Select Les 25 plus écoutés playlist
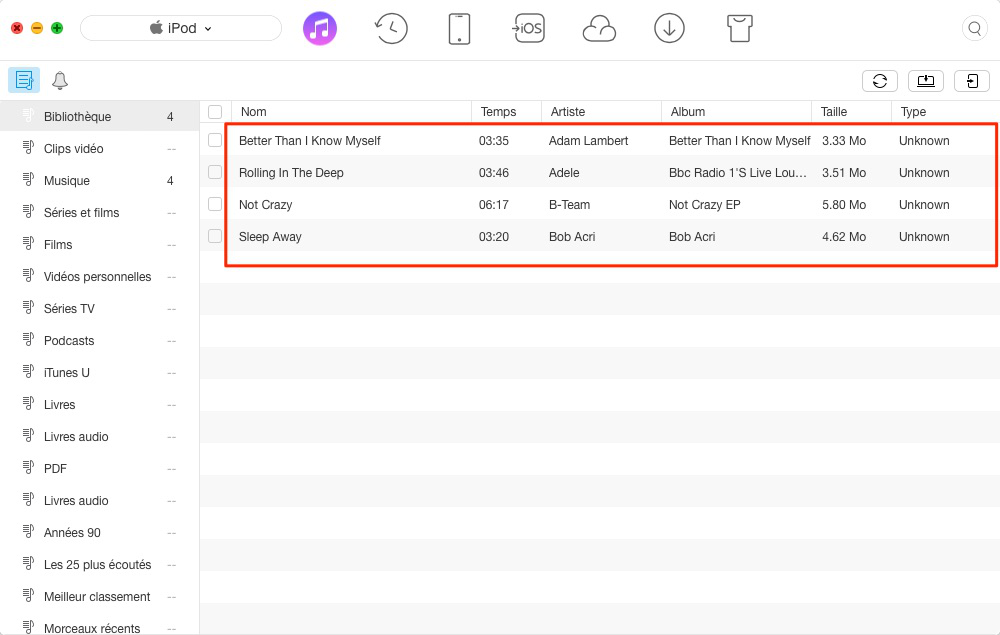Viewport: 1000px width, 635px height. click(99, 564)
